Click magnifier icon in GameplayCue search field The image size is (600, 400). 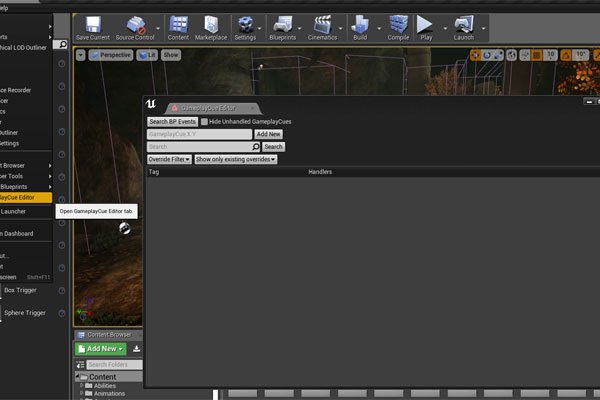point(256,147)
